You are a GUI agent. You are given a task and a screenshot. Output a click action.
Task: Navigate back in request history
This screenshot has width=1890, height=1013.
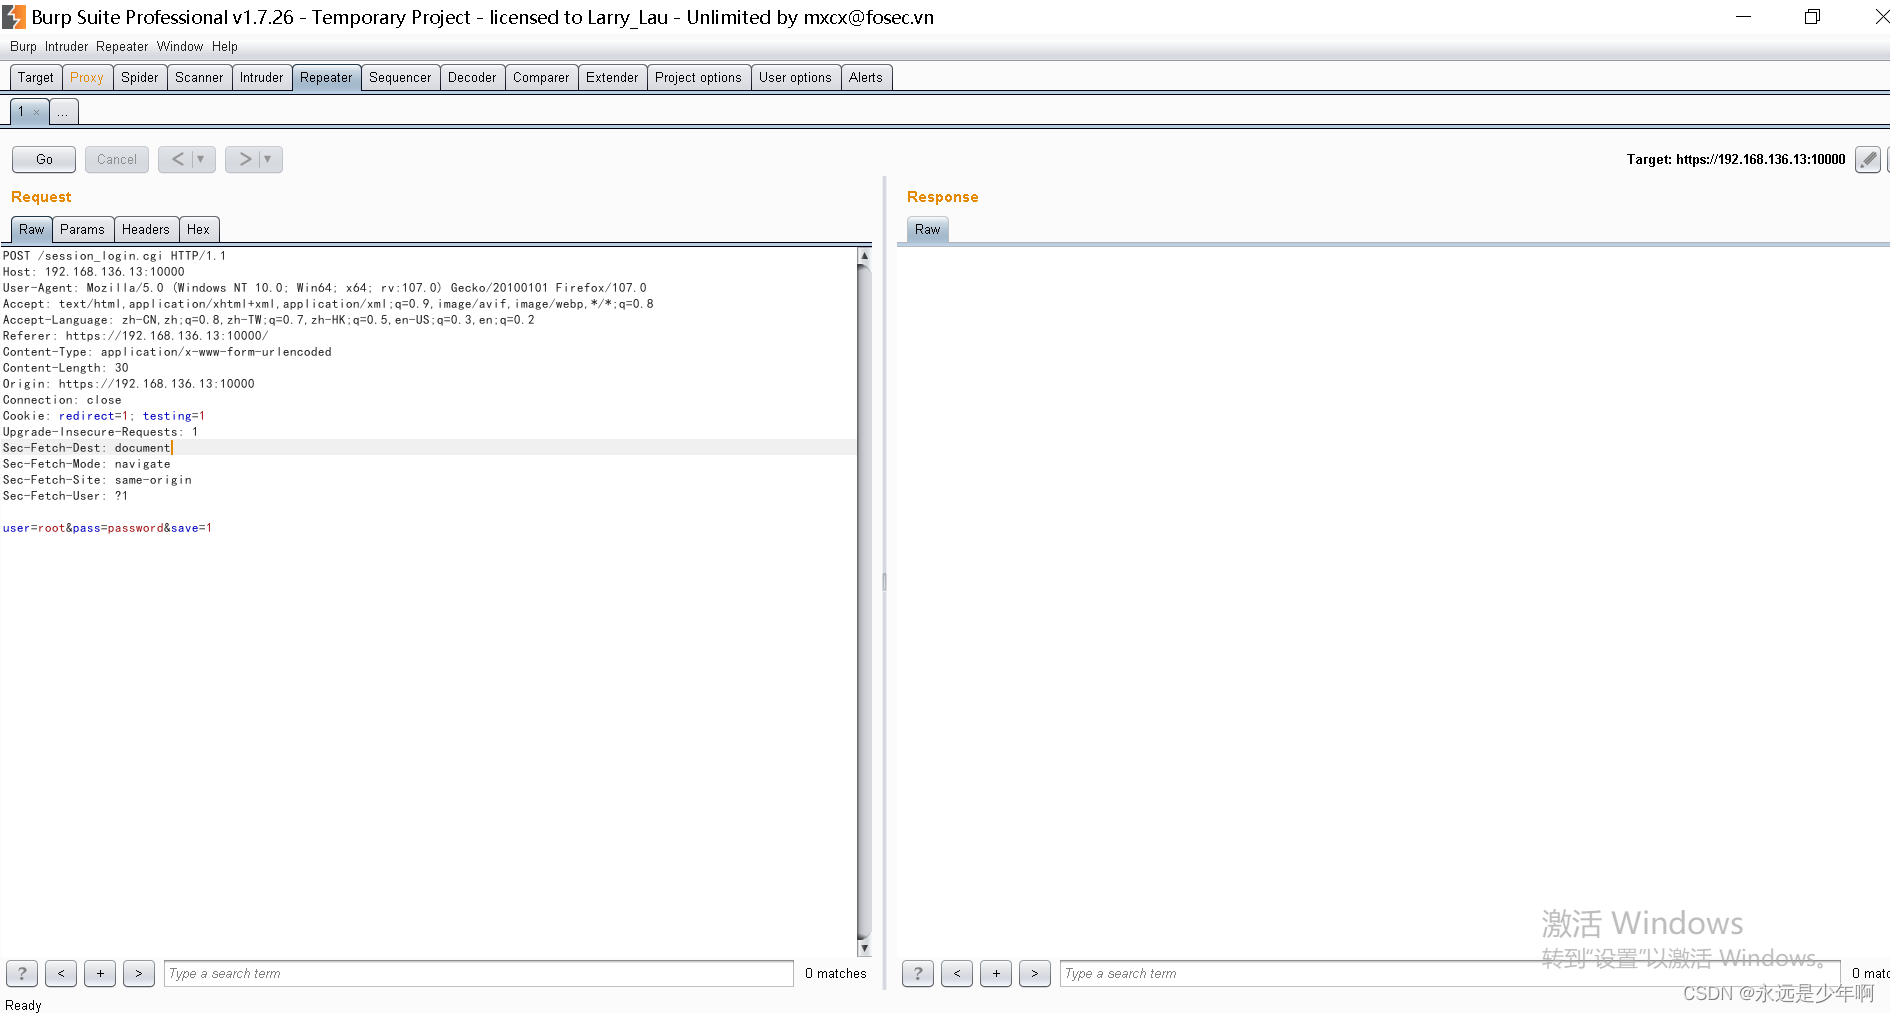tap(187, 159)
